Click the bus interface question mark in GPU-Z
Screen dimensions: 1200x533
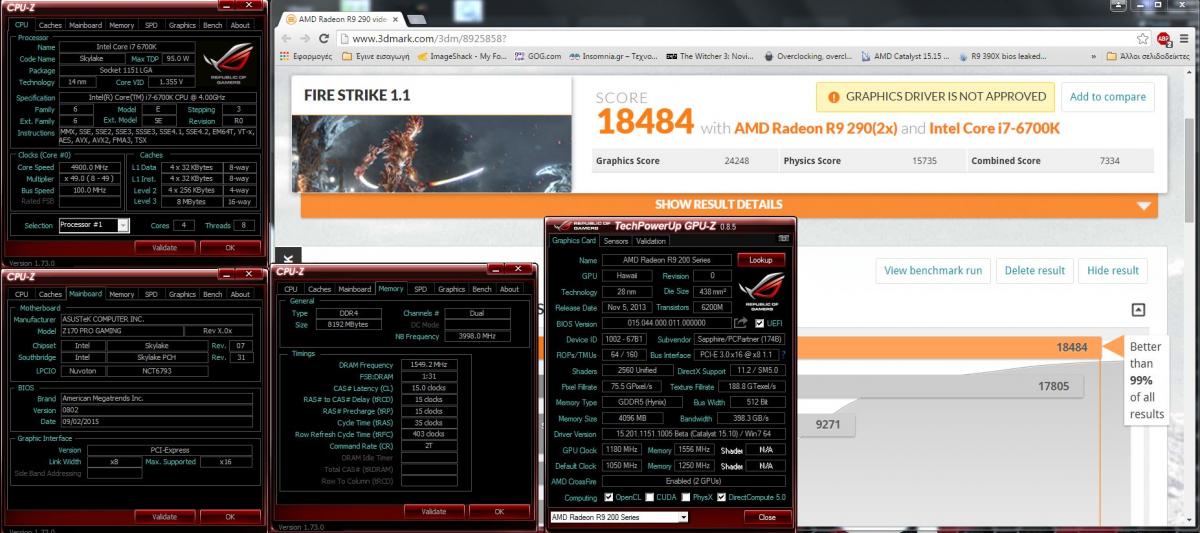point(782,355)
